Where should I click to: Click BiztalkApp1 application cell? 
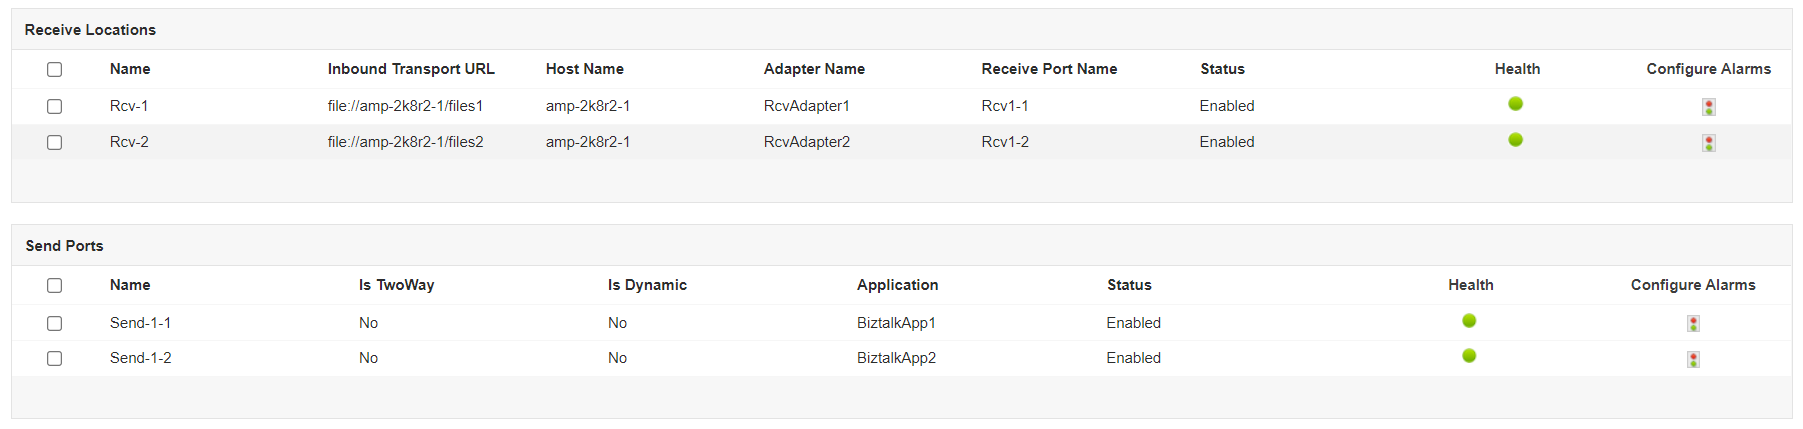coord(896,323)
